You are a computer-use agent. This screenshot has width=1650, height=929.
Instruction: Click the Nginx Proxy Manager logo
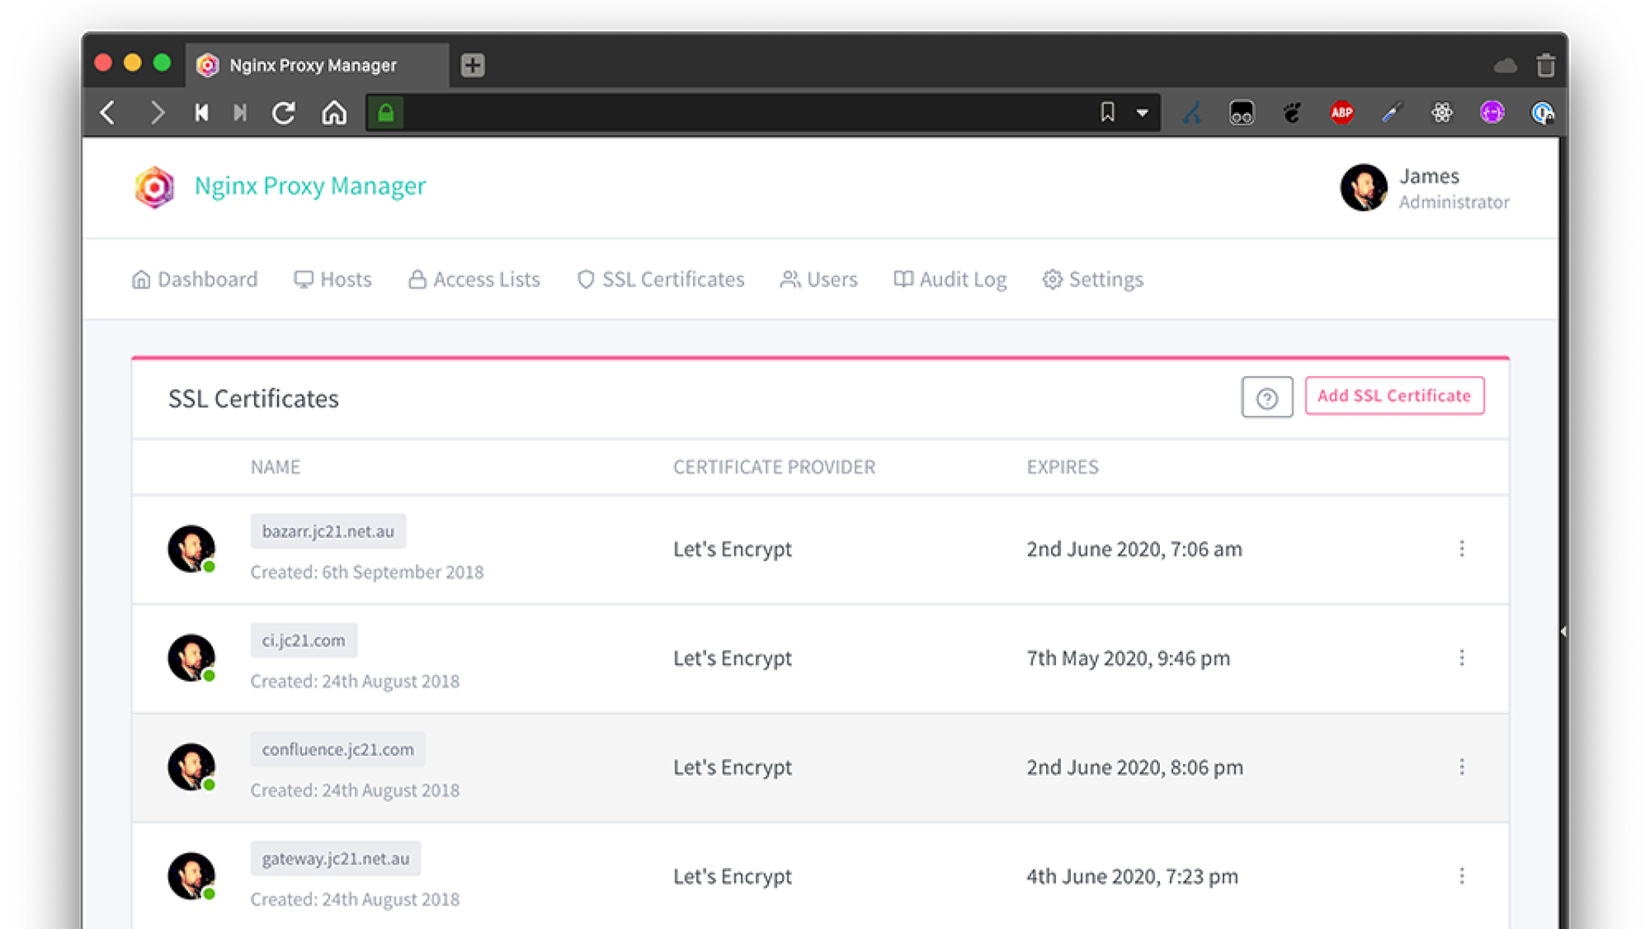(x=155, y=187)
